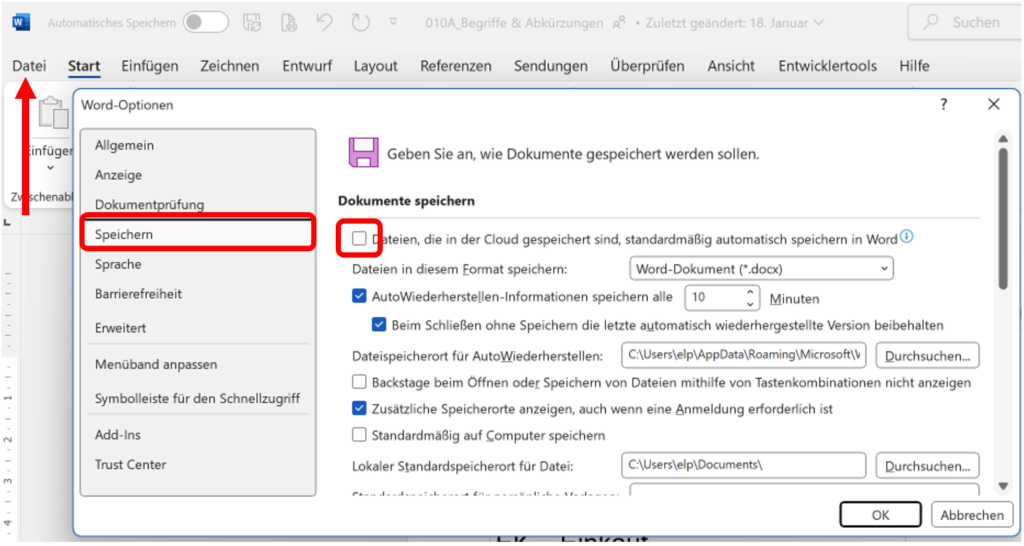
Task: Open the Einfügen ribbon tab
Action: pos(150,66)
